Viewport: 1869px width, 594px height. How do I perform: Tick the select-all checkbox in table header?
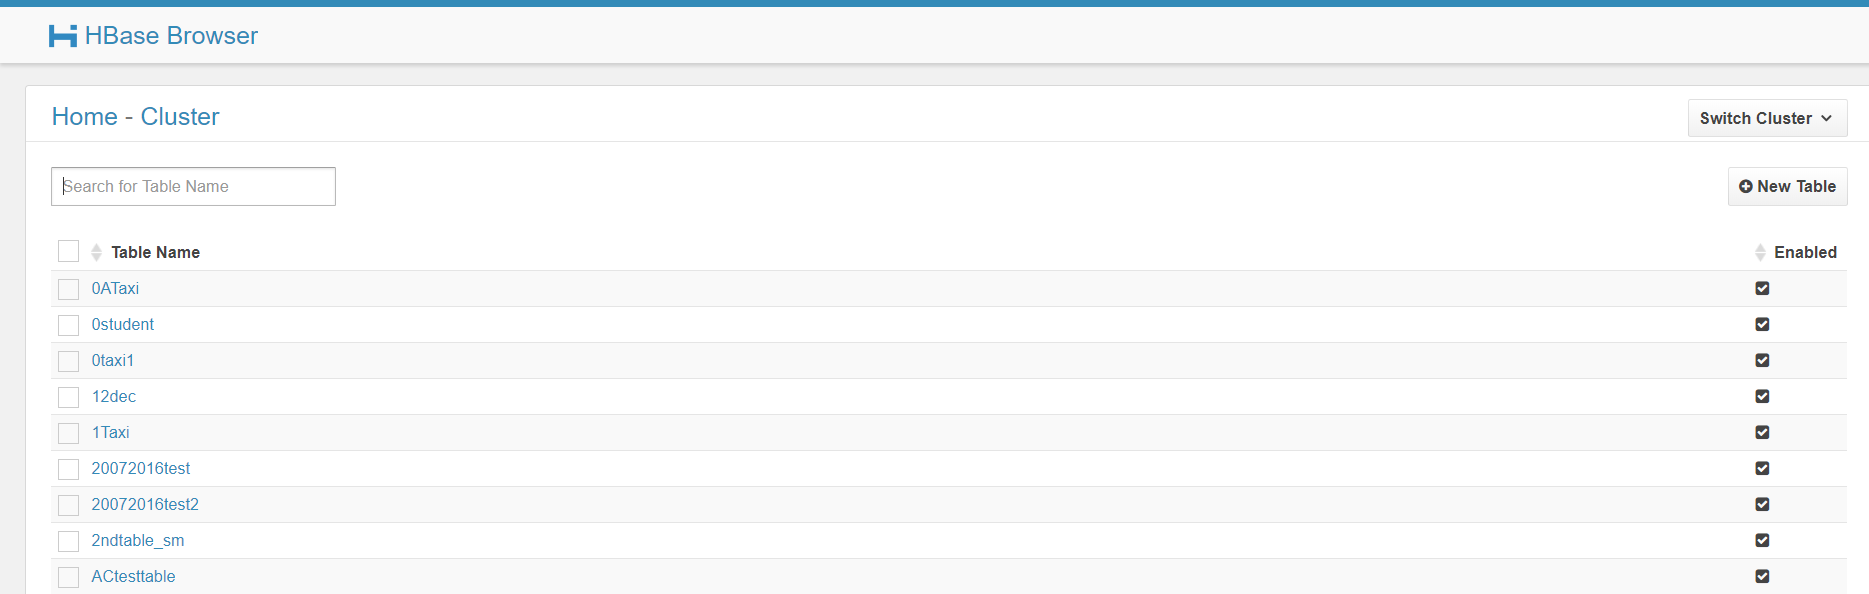click(x=68, y=251)
